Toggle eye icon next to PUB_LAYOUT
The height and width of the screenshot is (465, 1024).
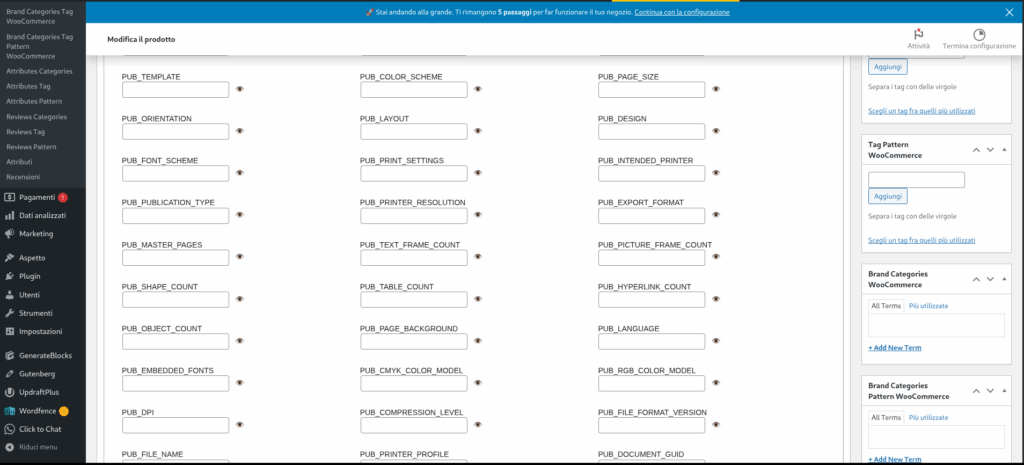[x=478, y=131]
